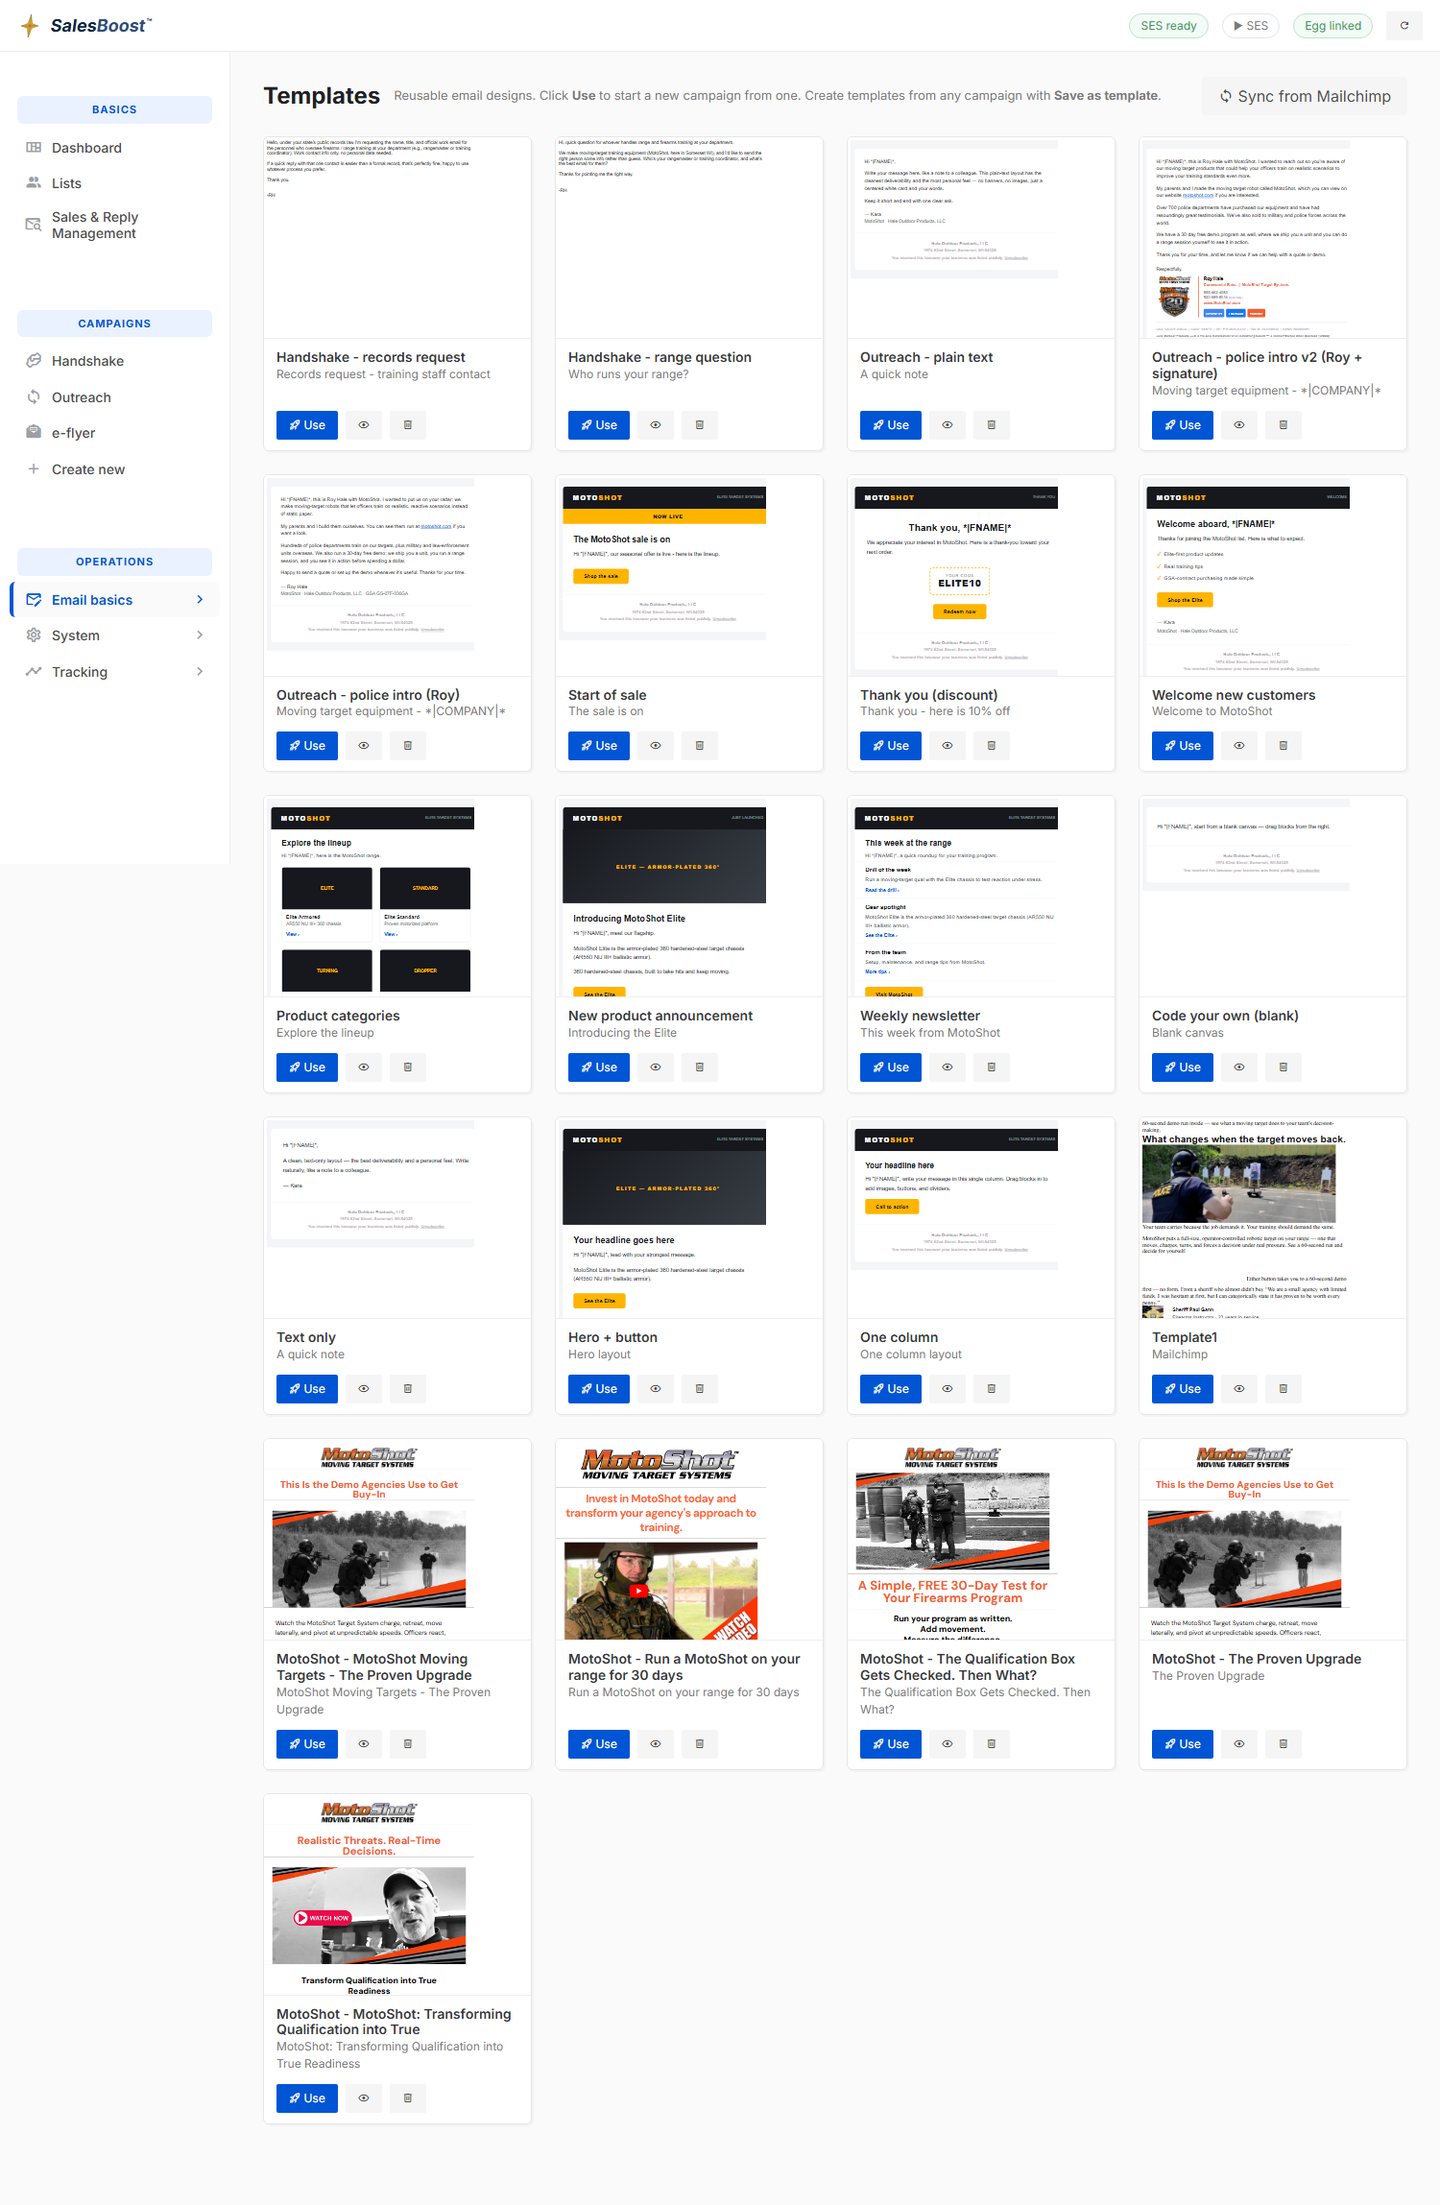This screenshot has width=1440, height=2205.
Task: Preview the Welcome new customers template
Action: click(x=1240, y=746)
